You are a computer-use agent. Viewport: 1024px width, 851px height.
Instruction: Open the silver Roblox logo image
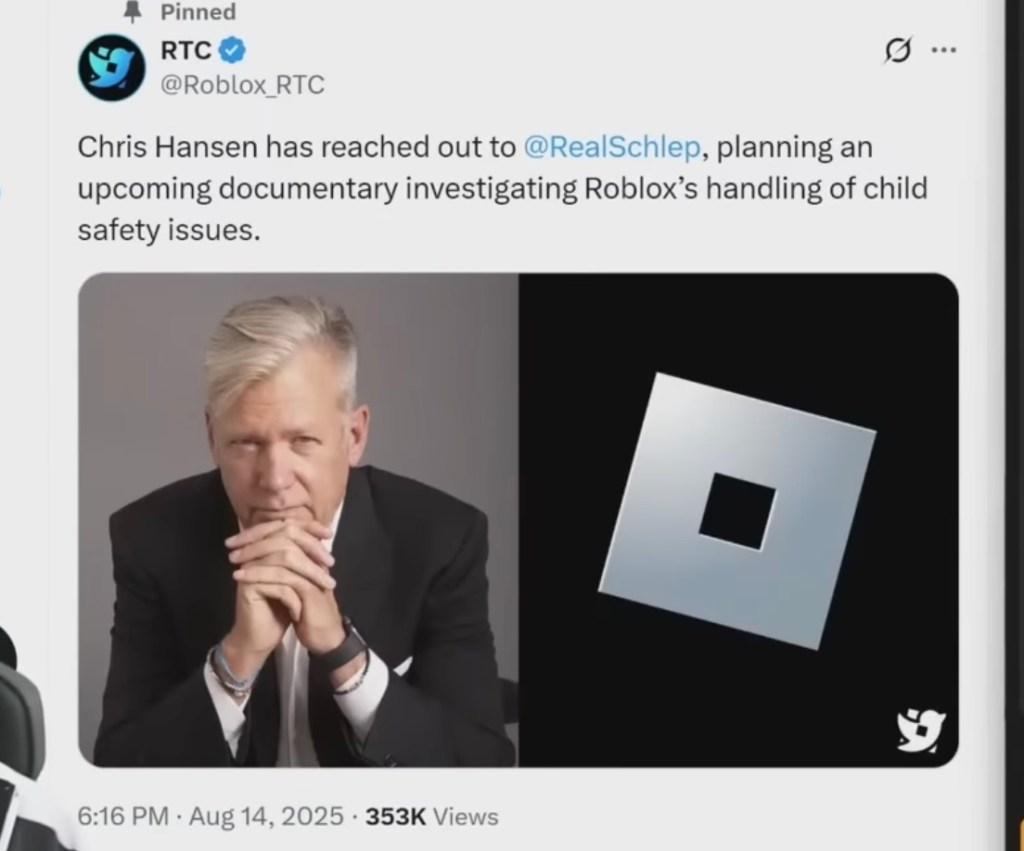tap(739, 520)
